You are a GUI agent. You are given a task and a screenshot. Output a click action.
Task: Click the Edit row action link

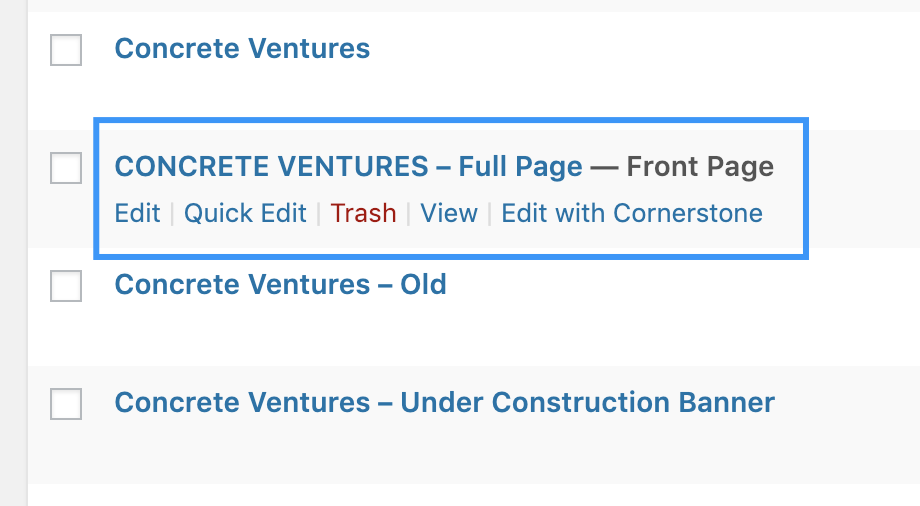pos(137,213)
